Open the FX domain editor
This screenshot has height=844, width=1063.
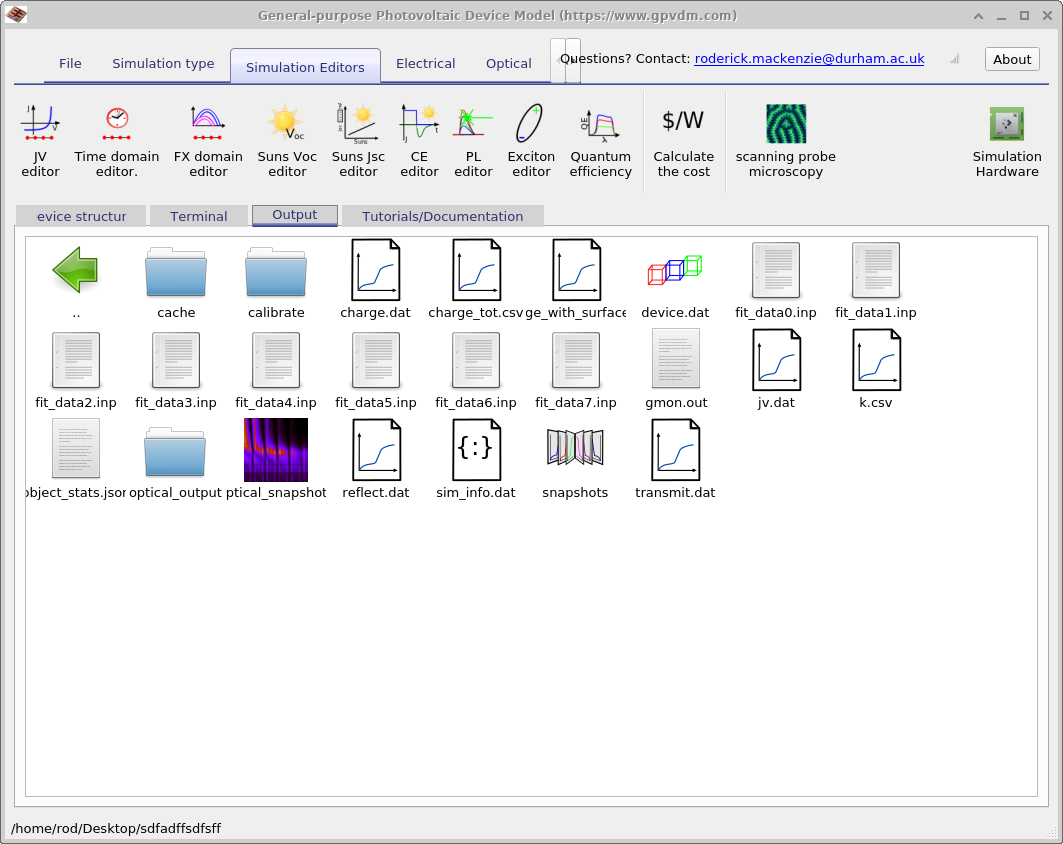point(208,140)
